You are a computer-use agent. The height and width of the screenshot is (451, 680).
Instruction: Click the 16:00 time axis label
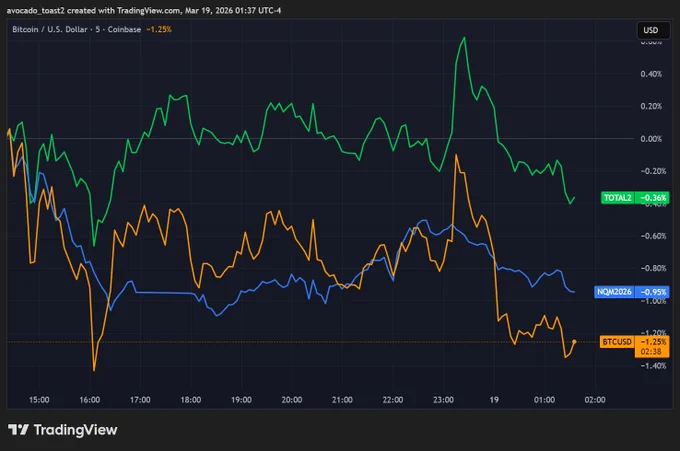click(x=89, y=399)
